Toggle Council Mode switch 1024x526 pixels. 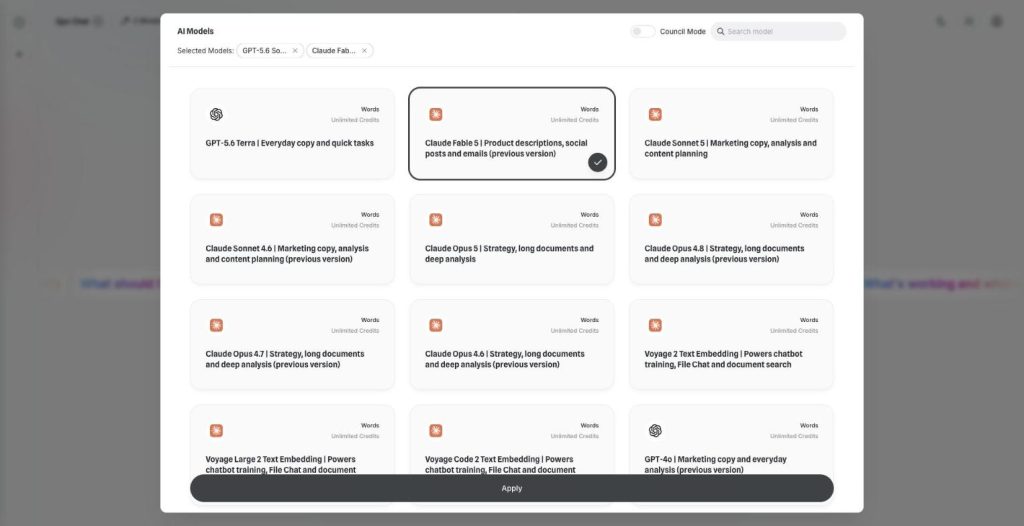[643, 31]
